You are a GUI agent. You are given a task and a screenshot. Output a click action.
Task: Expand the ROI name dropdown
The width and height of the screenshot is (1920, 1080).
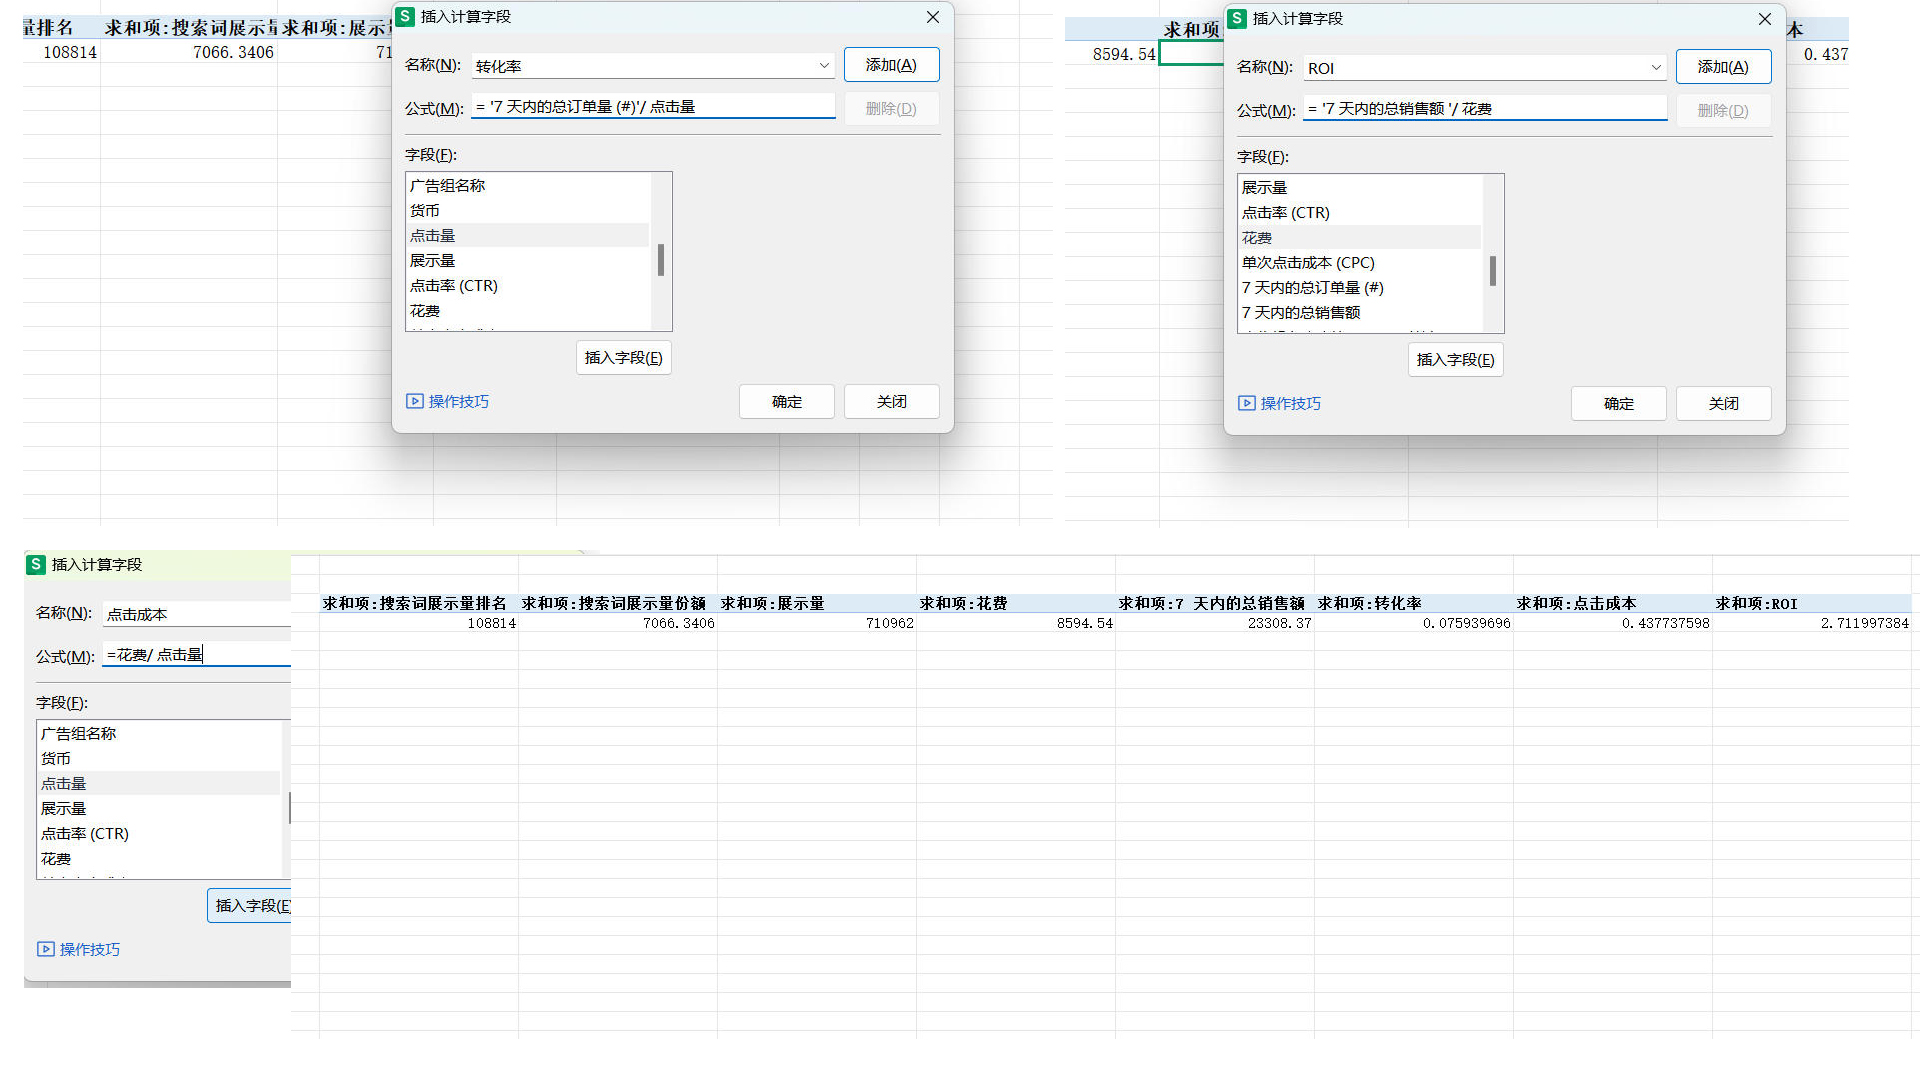point(1656,68)
